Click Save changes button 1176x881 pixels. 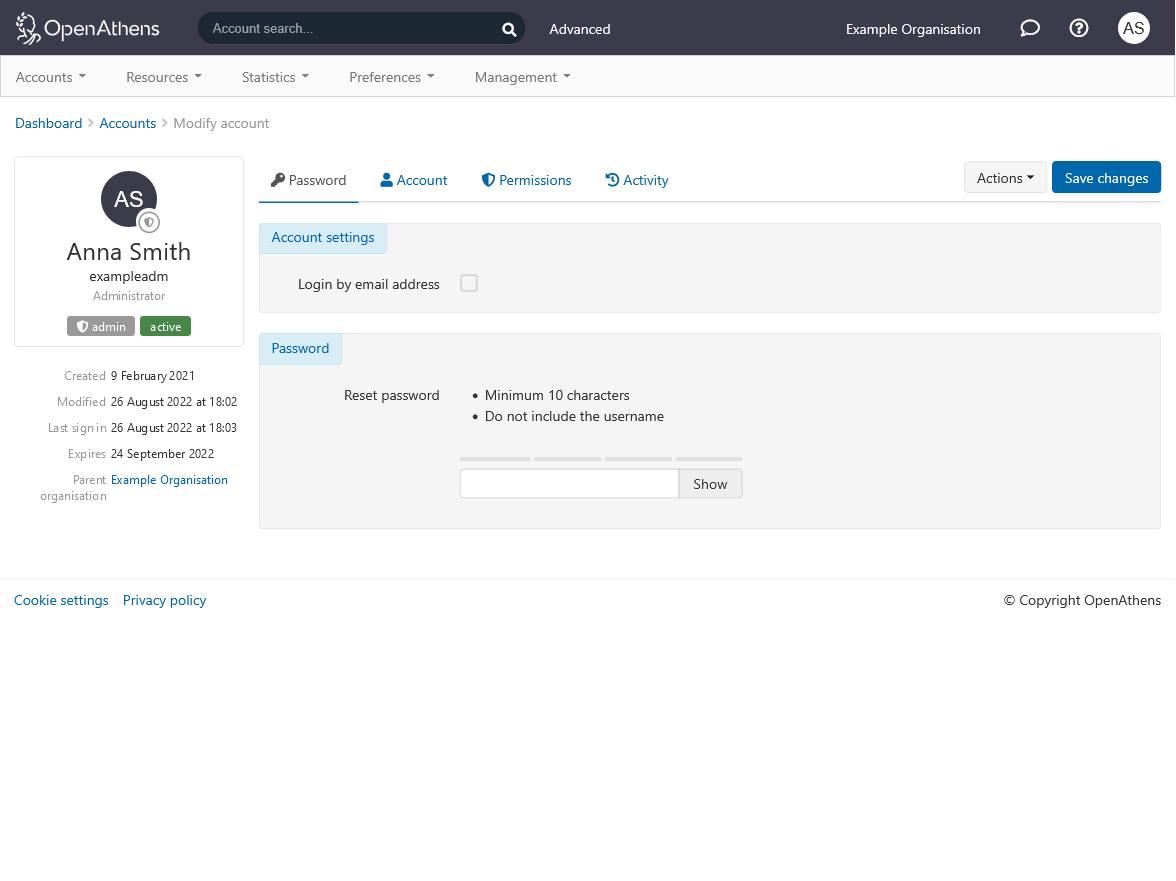(x=1106, y=178)
